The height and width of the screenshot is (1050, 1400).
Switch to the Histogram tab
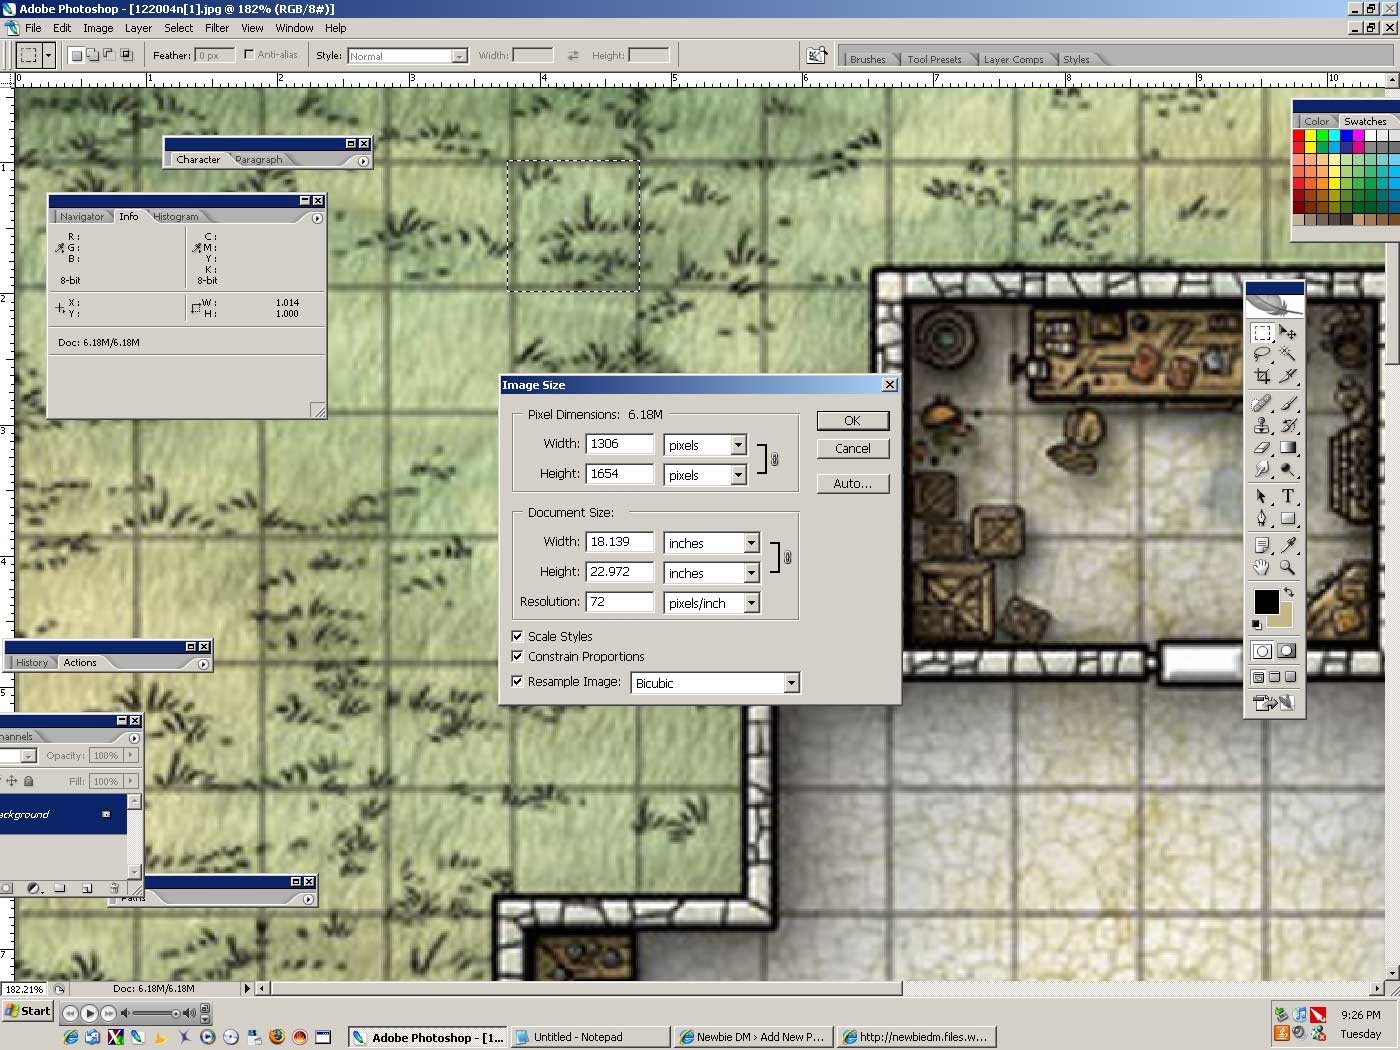(177, 216)
